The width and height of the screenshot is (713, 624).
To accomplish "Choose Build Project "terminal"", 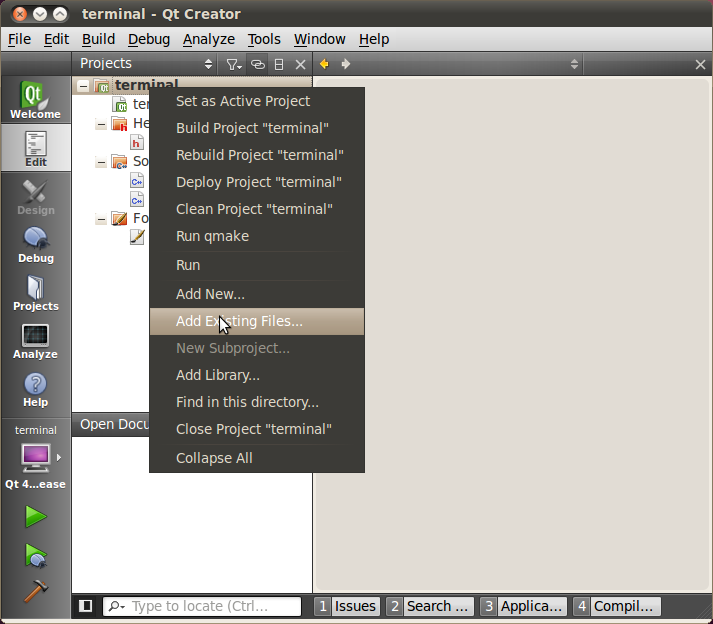I will point(257,128).
